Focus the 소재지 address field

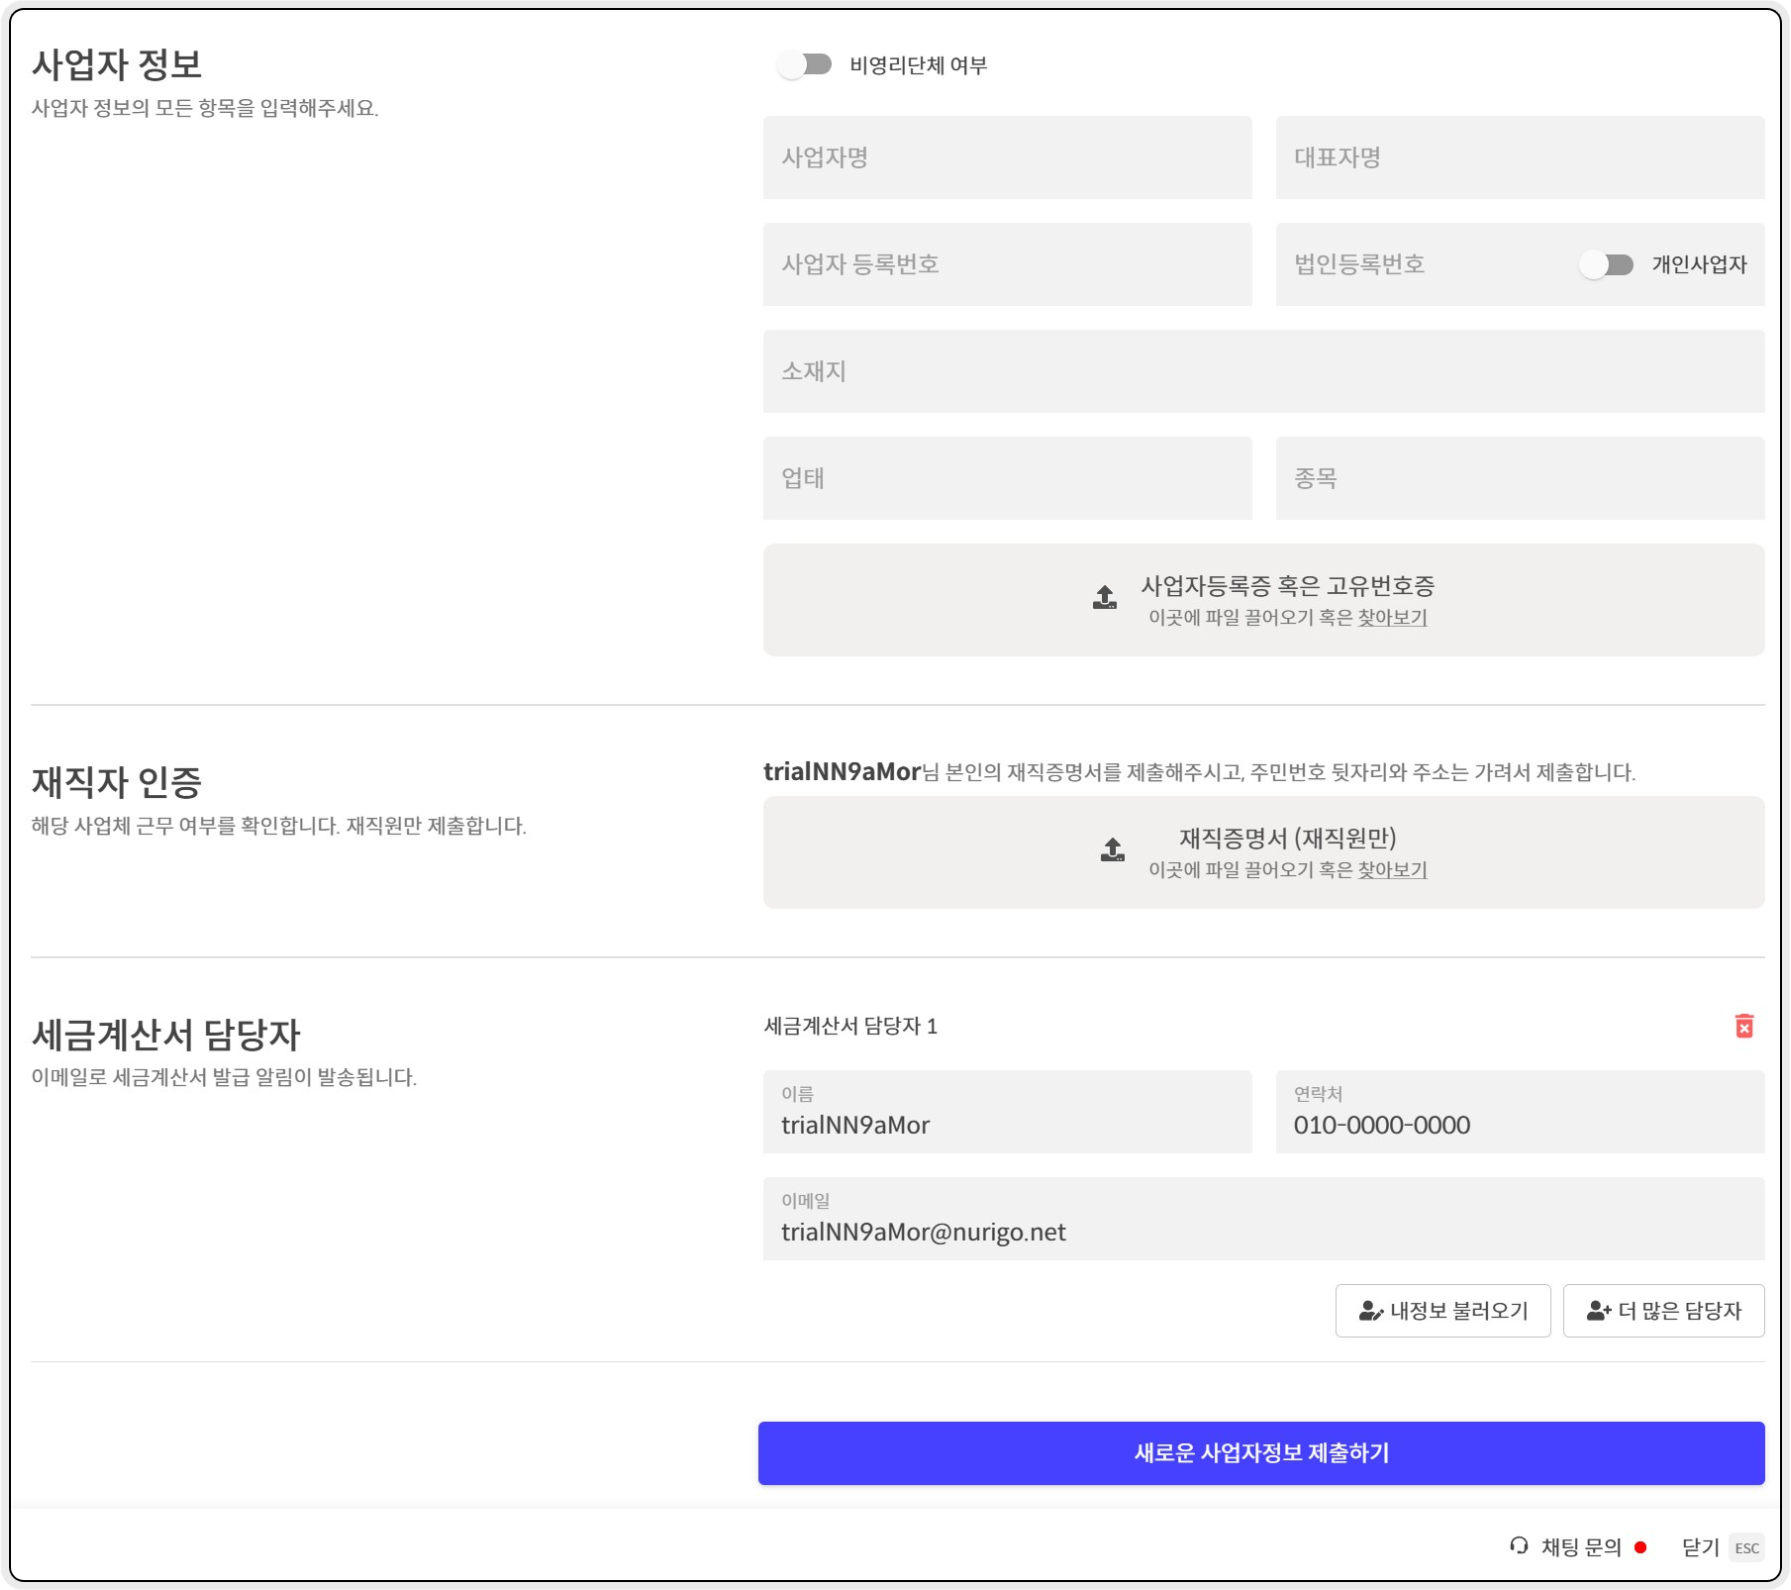click(1263, 372)
